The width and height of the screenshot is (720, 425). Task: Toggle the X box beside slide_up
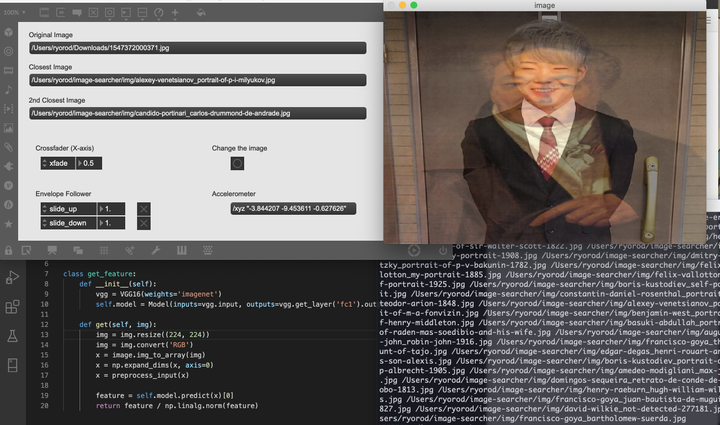(144, 209)
